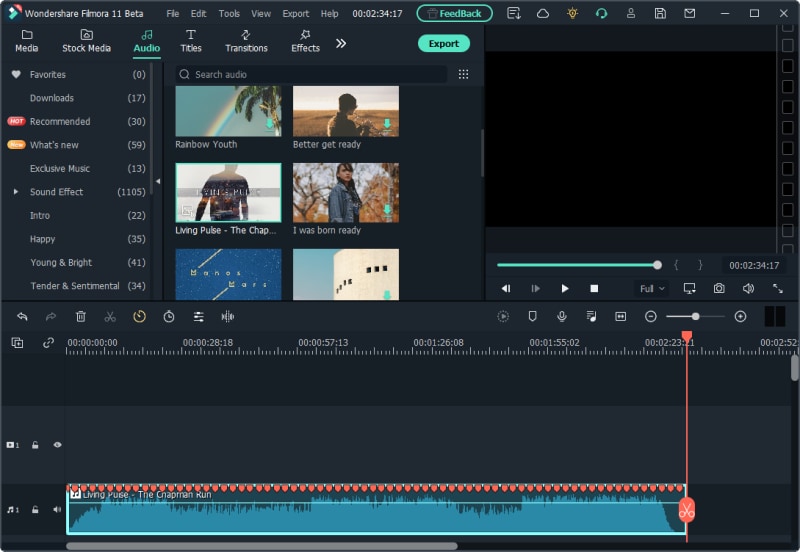Switch the media grid view icon
Viewport: 800px width, 552px height.
[463, 74]
